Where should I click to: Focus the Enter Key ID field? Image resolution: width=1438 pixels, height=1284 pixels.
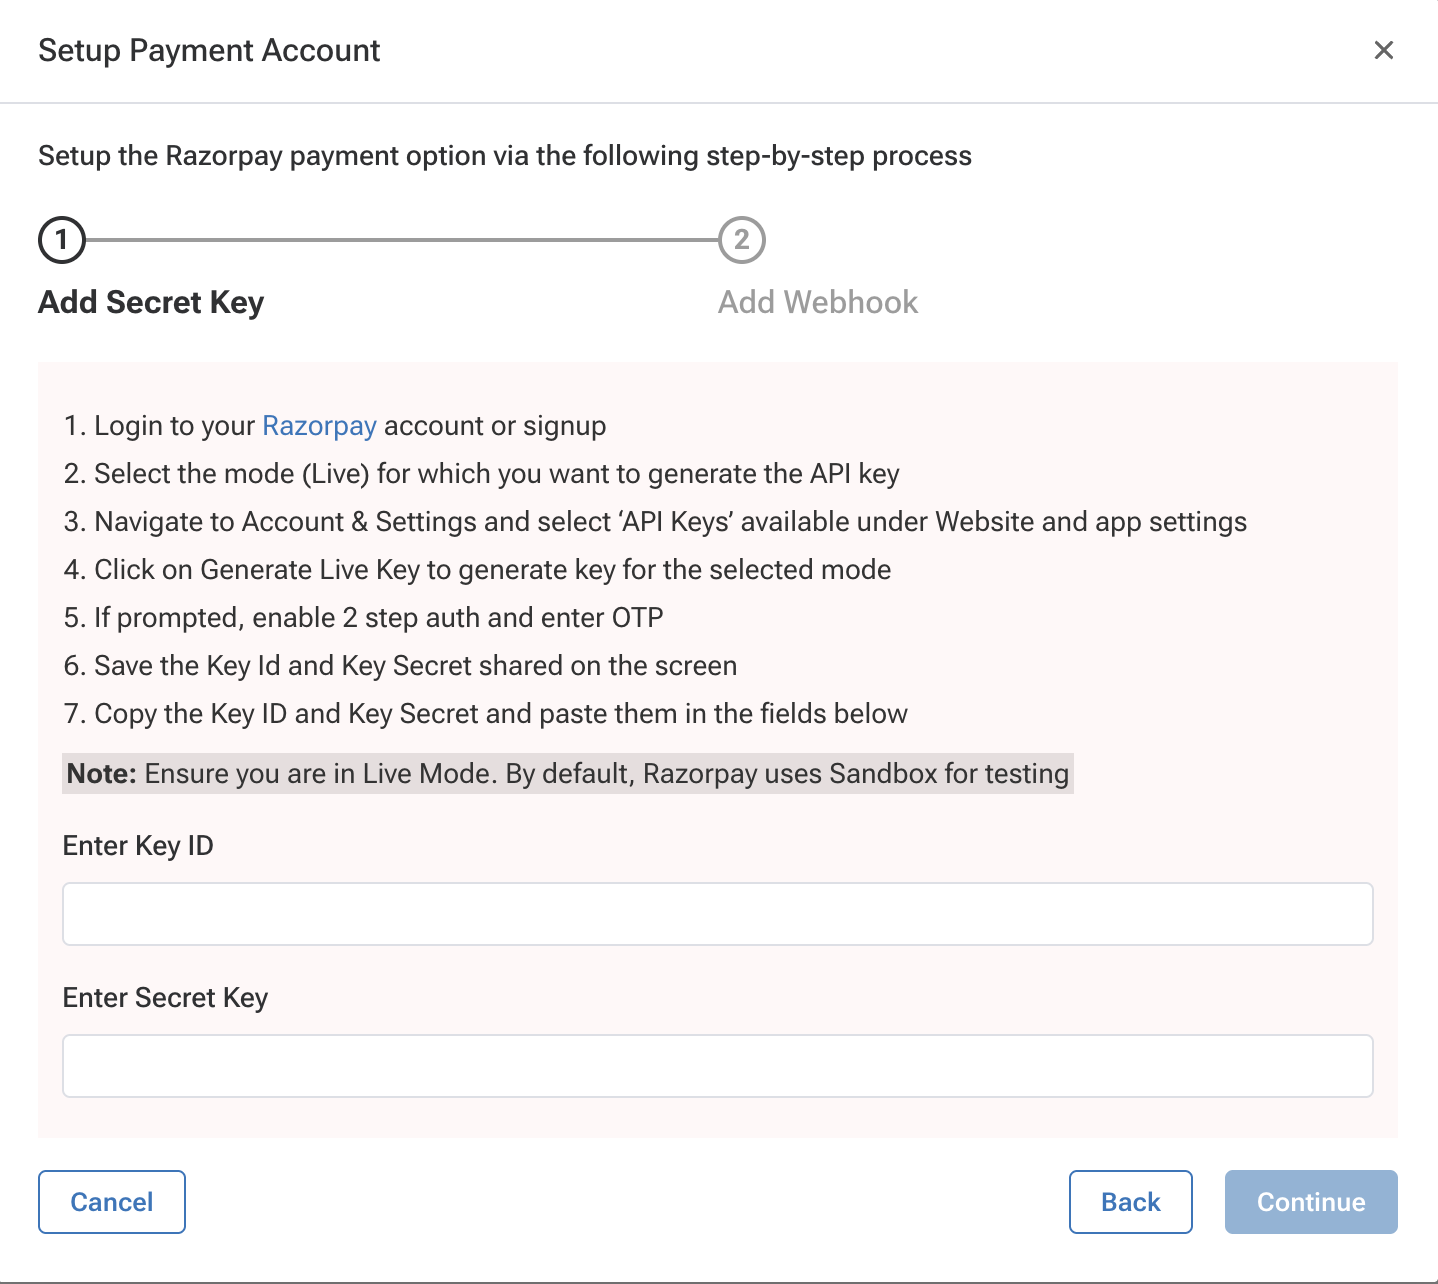718,914
